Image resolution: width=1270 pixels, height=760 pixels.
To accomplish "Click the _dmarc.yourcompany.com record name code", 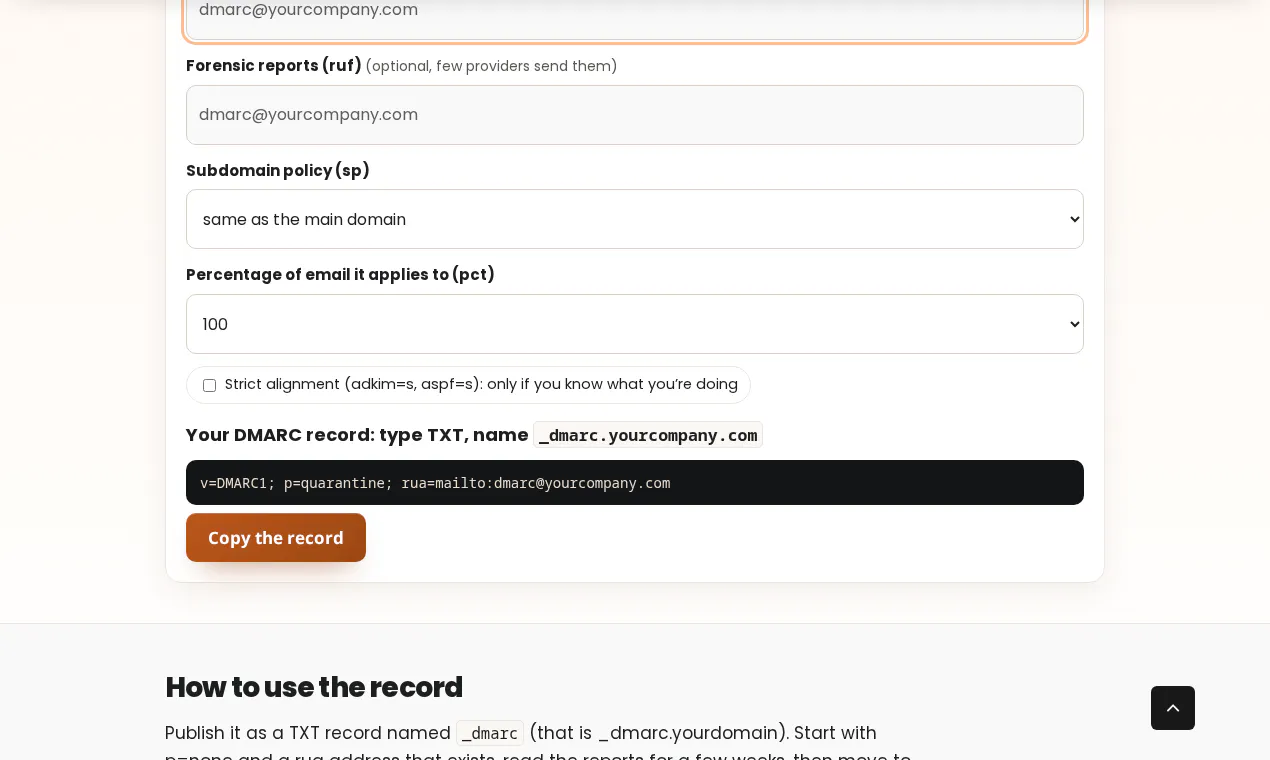I will pos(648,435).
